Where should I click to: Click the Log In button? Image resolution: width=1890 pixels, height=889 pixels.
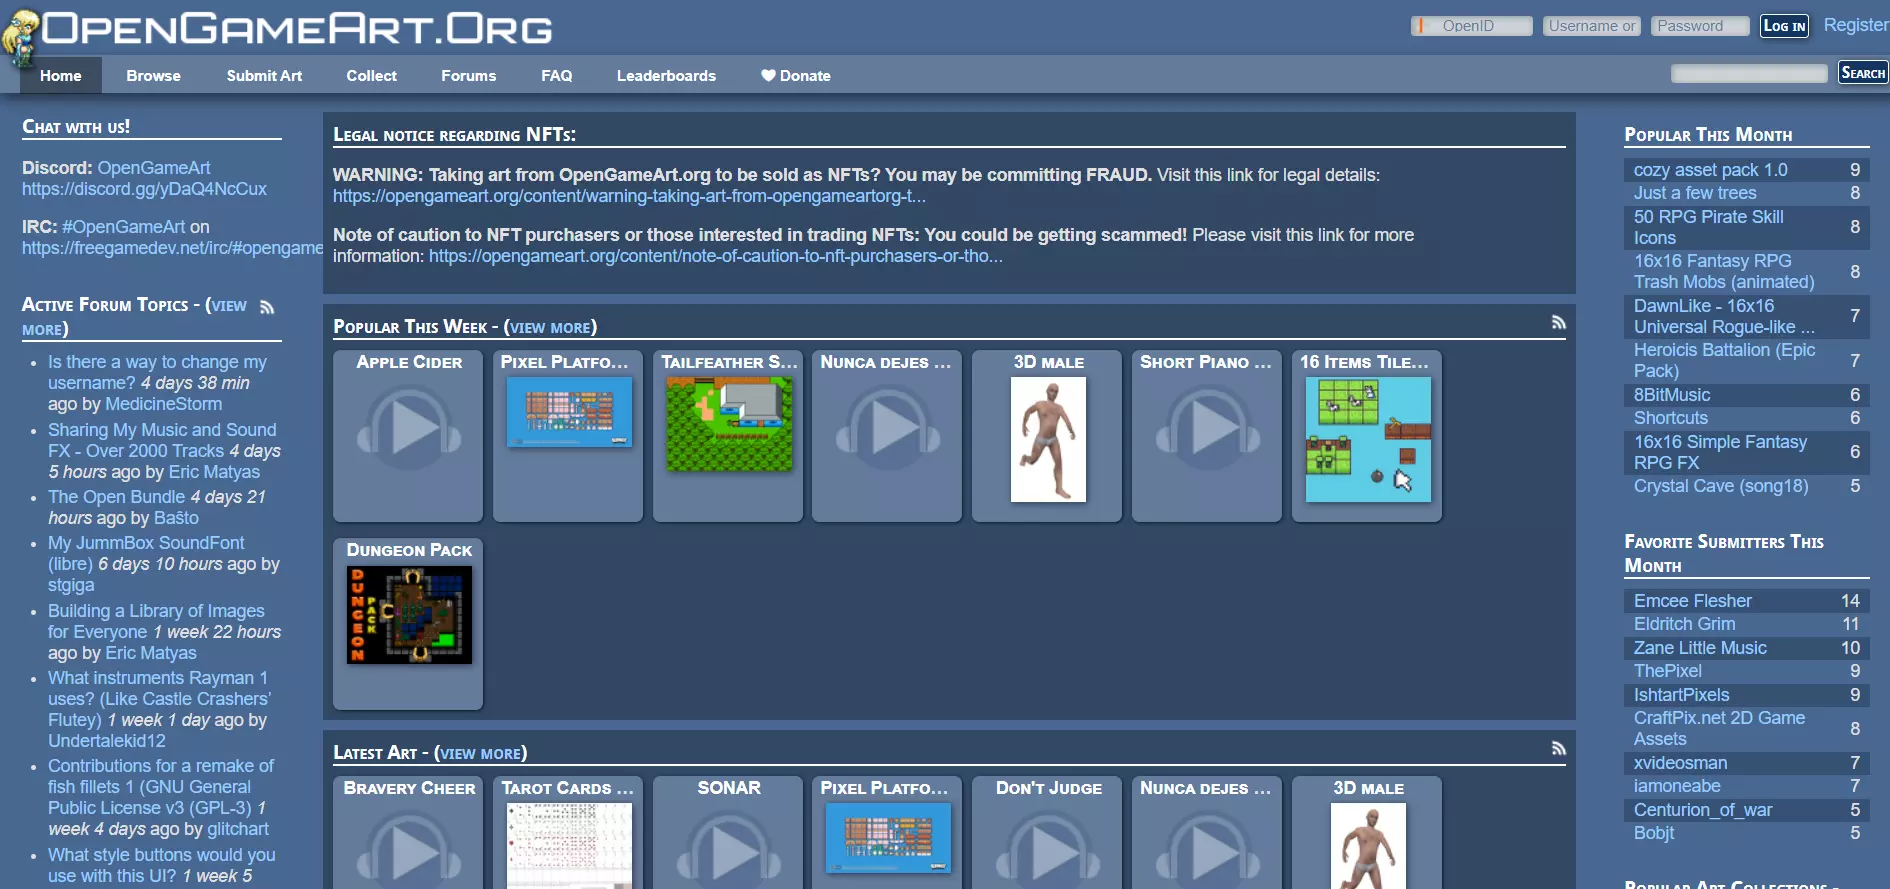(x=1784, y=26)
